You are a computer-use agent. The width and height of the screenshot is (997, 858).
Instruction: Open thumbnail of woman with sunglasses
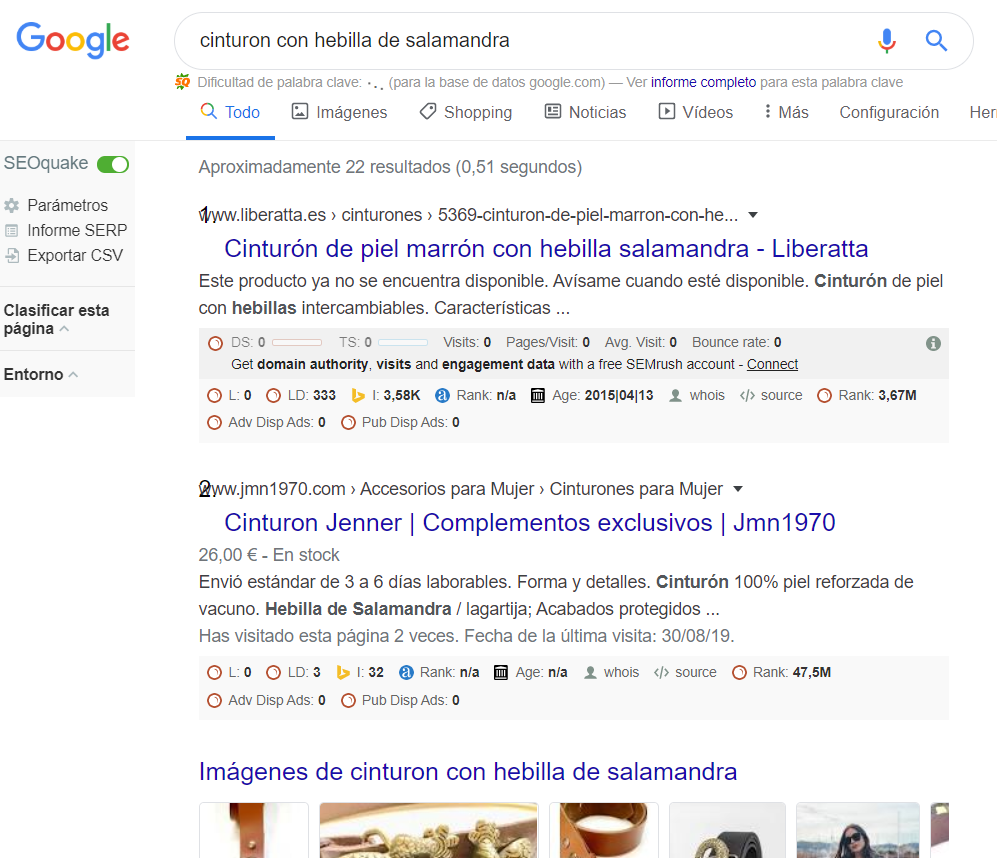click(x=858, y=830)
